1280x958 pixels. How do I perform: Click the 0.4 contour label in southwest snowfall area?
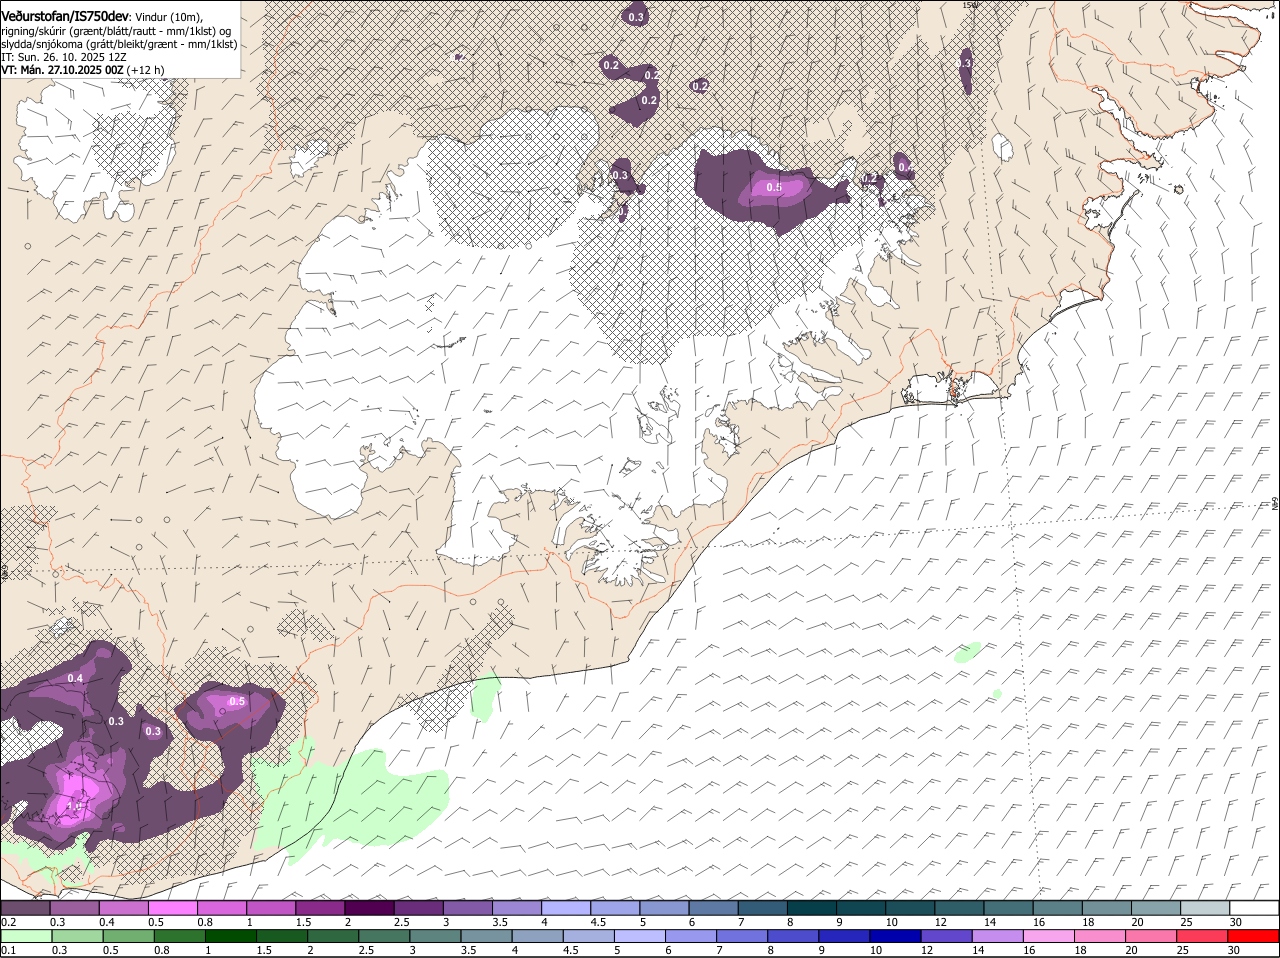pos(75,679)
